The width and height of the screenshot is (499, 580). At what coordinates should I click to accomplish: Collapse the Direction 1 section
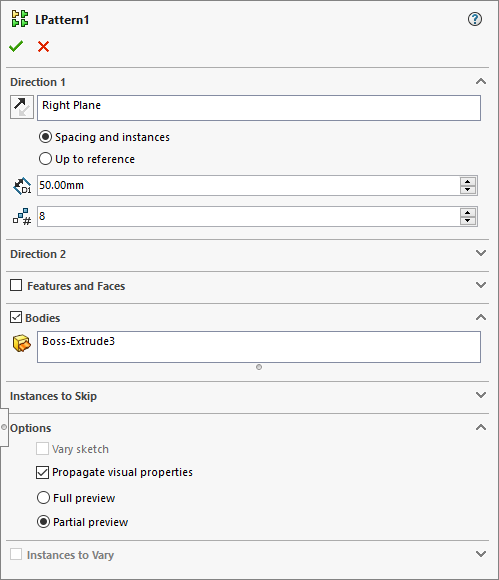(481, 81)
